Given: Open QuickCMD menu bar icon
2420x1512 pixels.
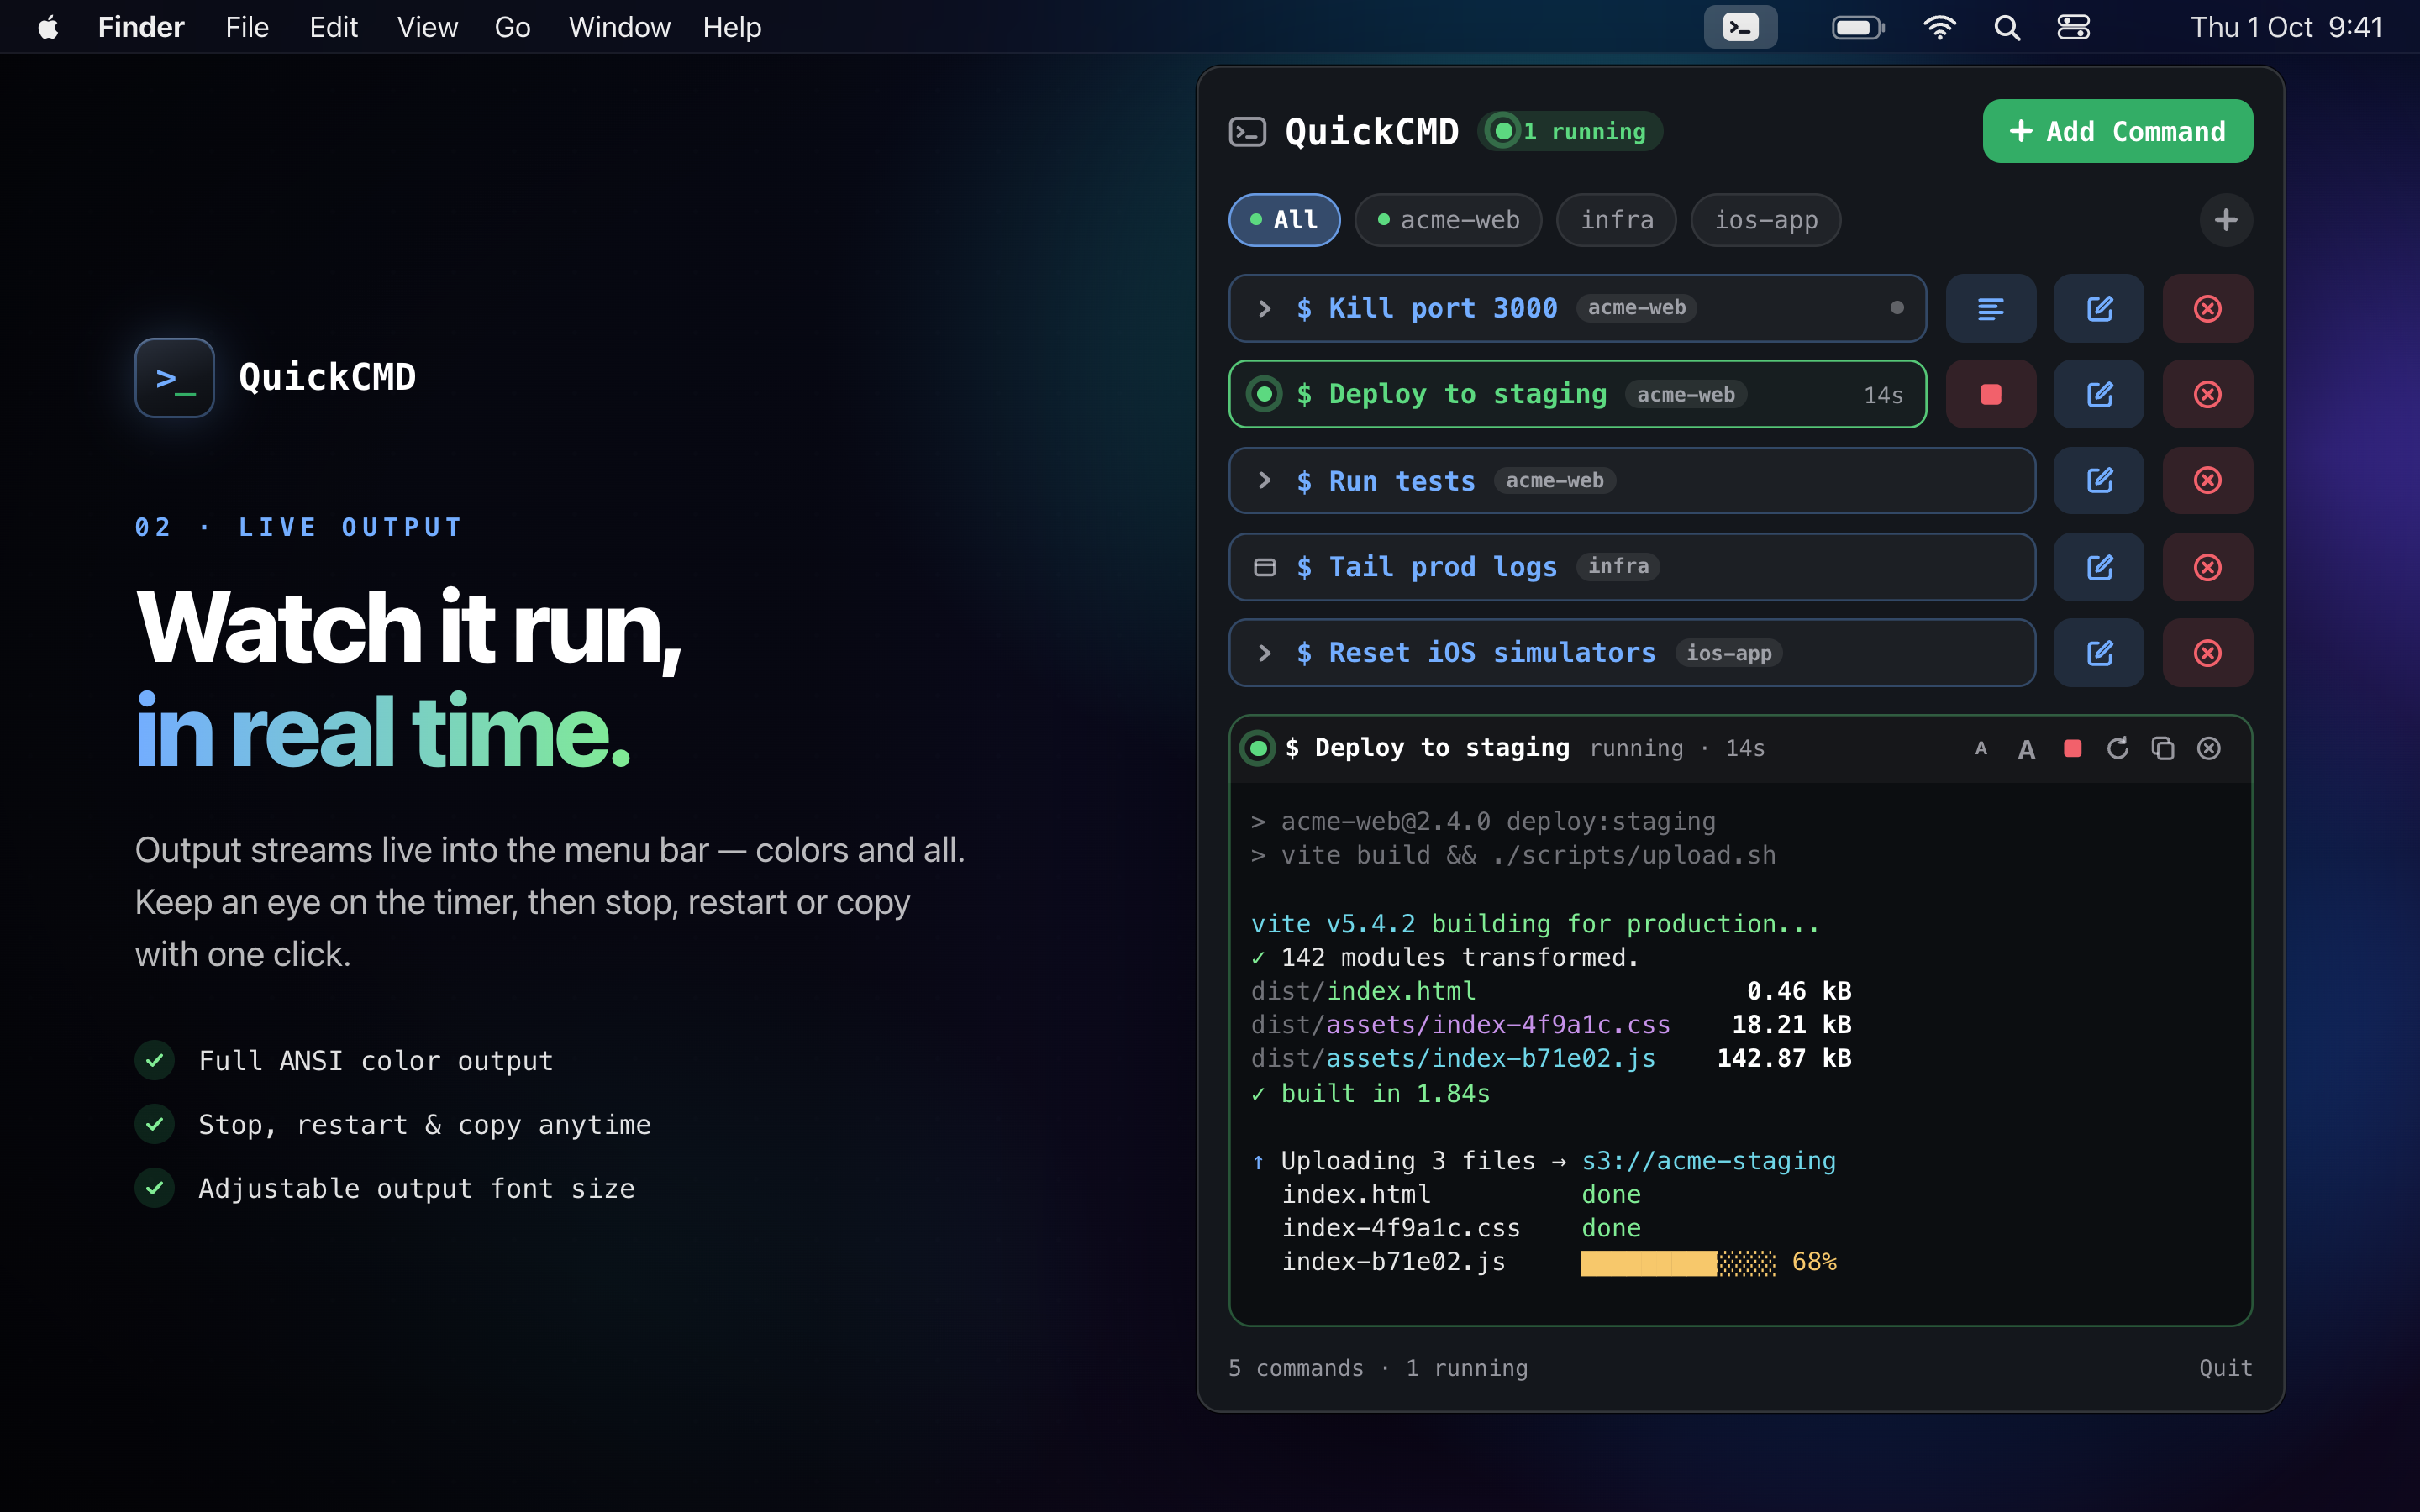Looking at the screenshot, I should tap(1740, 27).
